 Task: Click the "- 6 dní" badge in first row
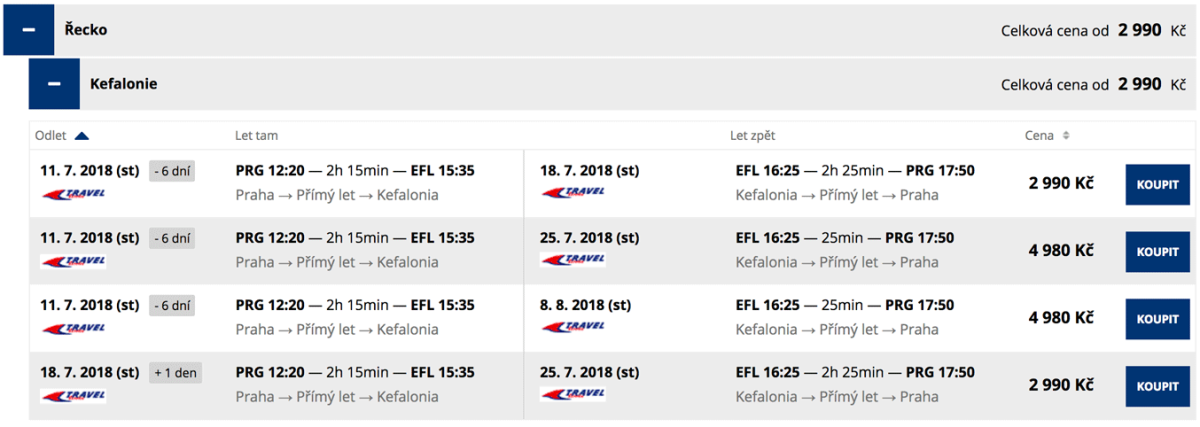[172, 171]
